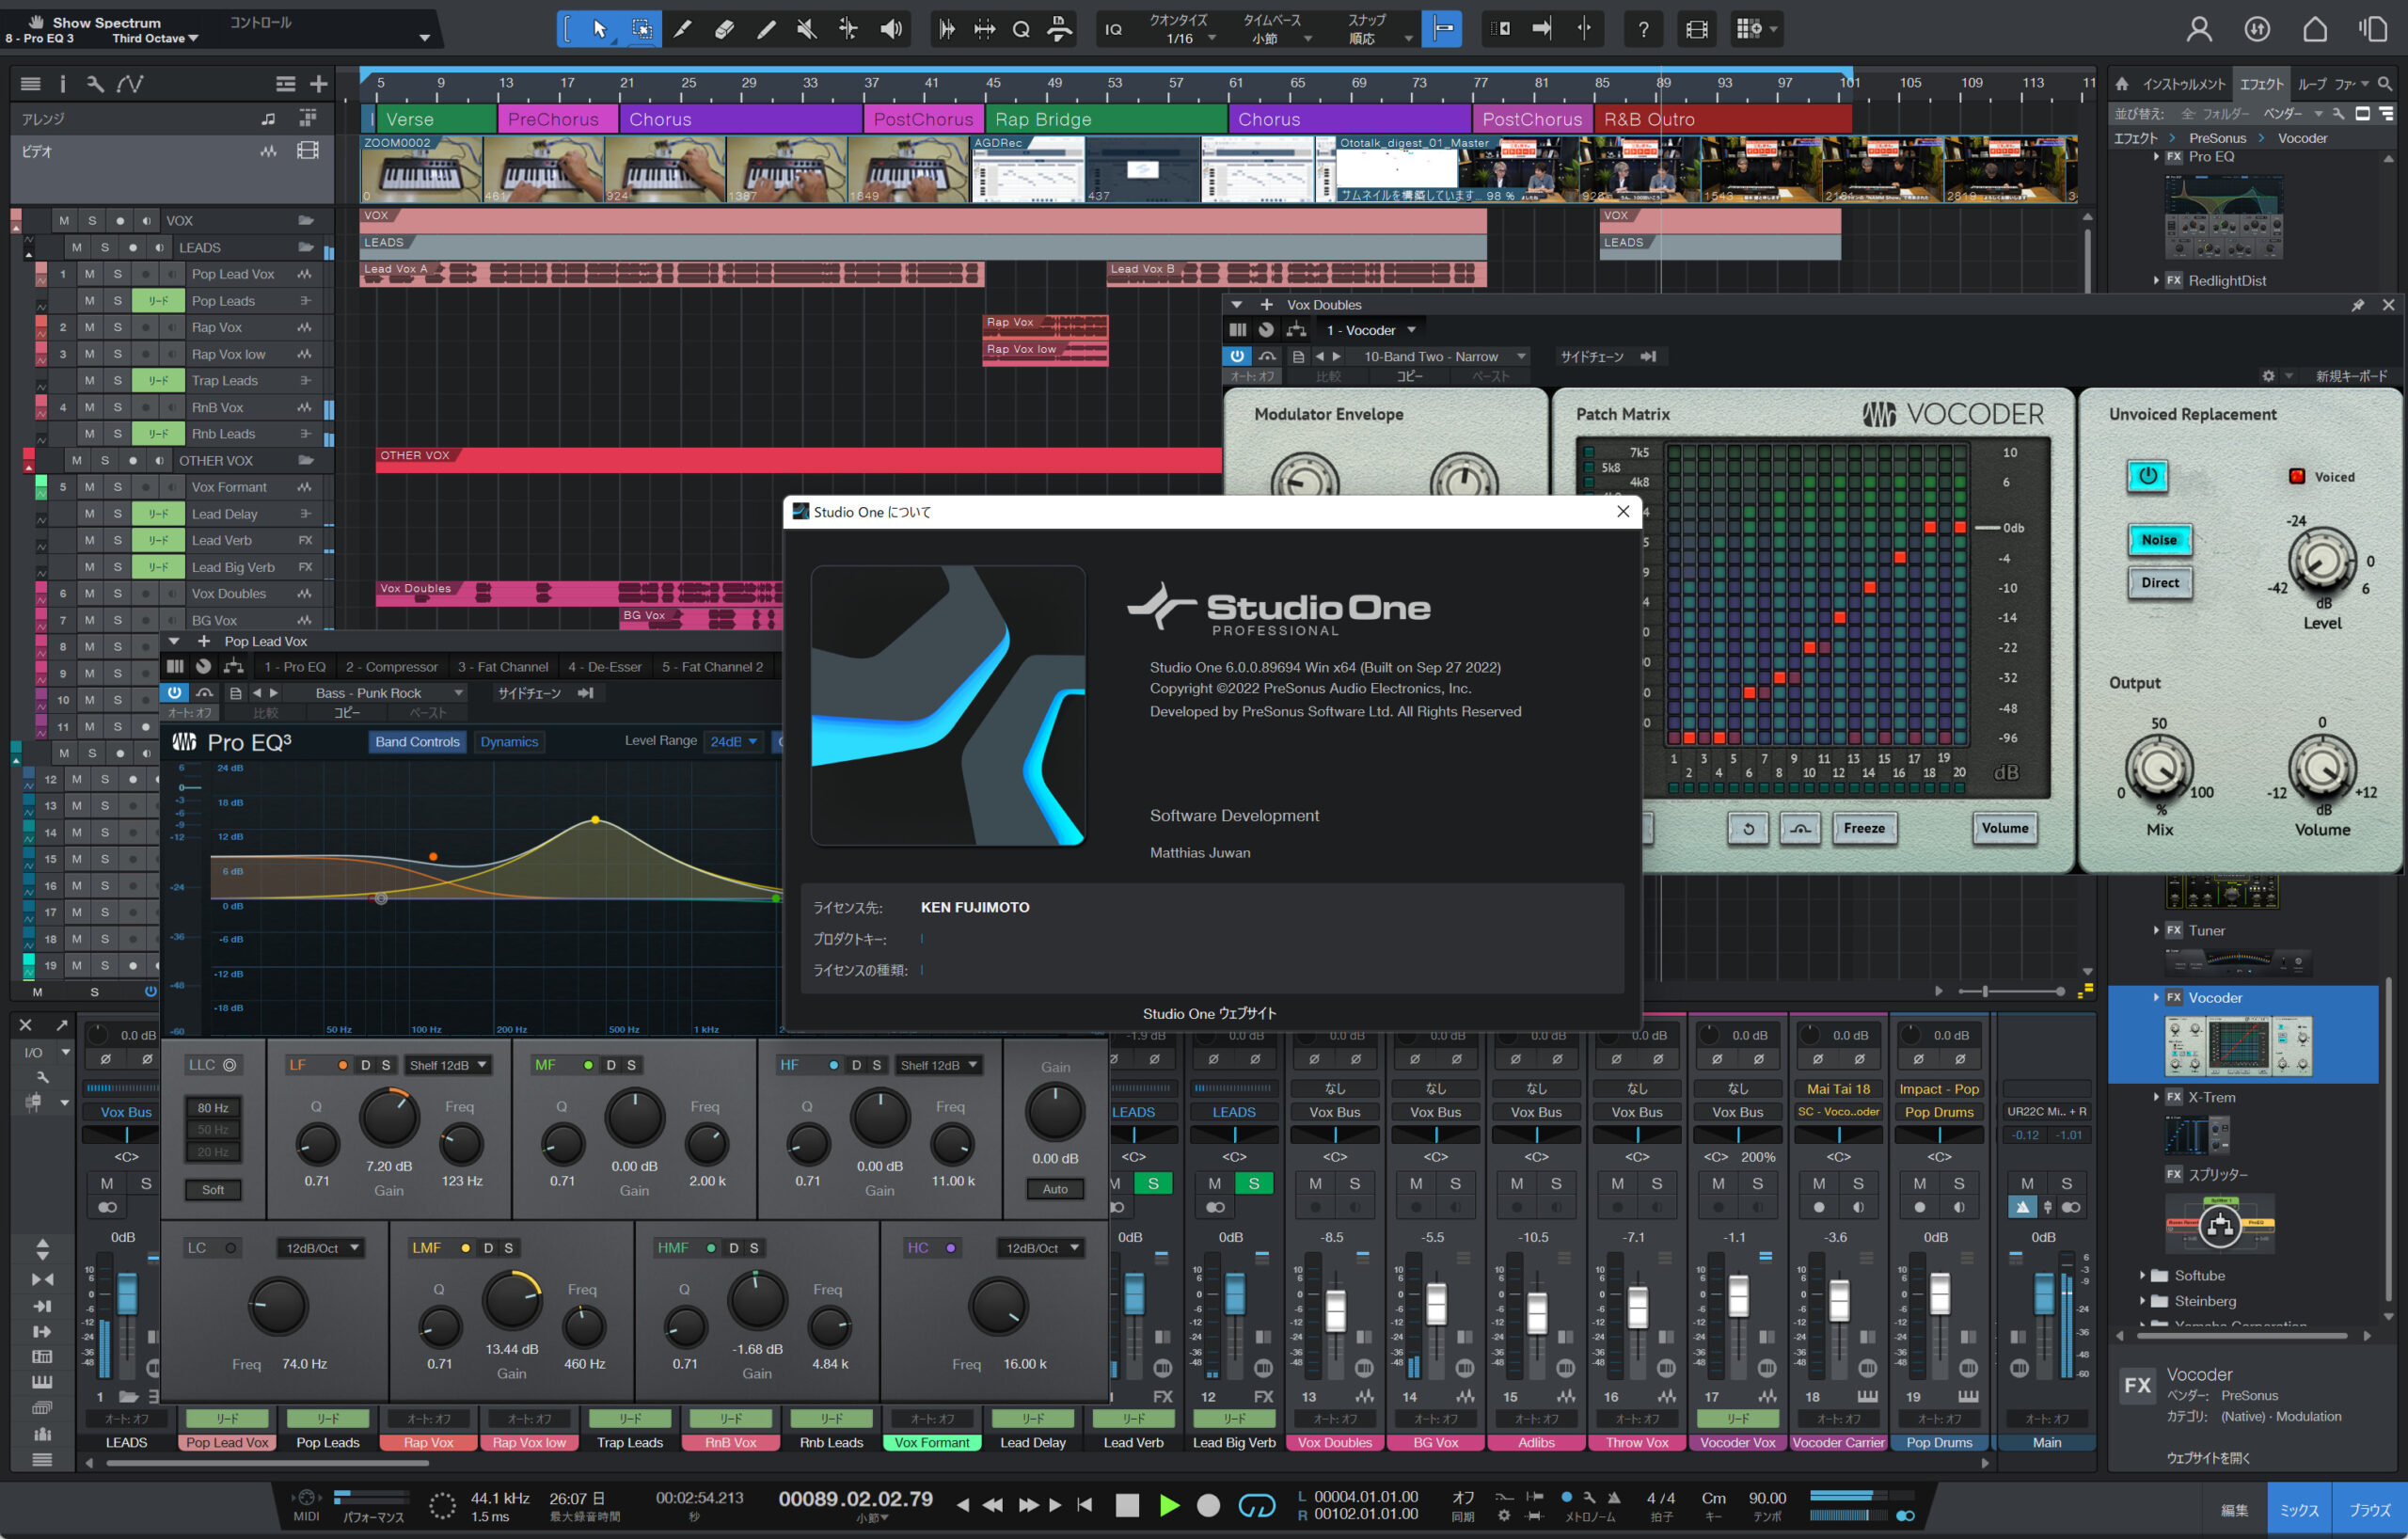Select the Range tool in the toolbar
Screen dimensions: 2408x1539
point(642,29)
